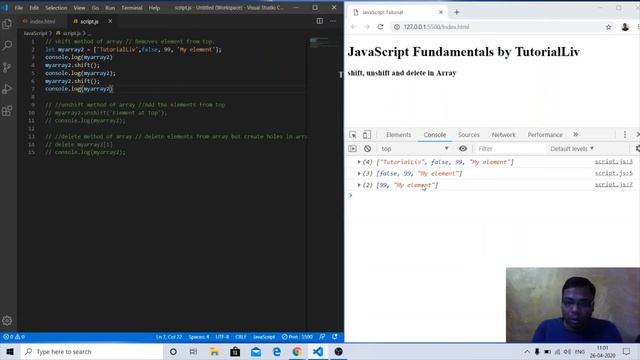Image resolution: width=640 pixels, height=360 pixels.
Task: Go forward in Chrome
Action: point(367,27)
